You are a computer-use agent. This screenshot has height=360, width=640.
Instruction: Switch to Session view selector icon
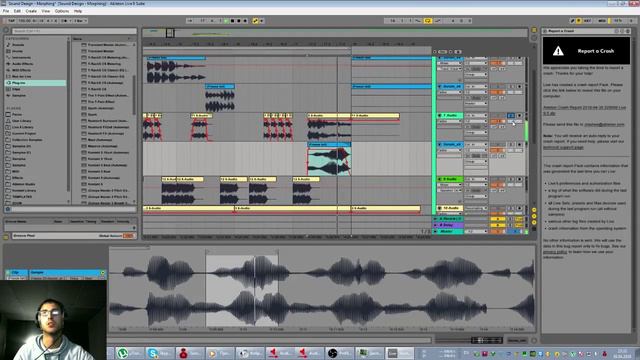(x=534, y=38)
